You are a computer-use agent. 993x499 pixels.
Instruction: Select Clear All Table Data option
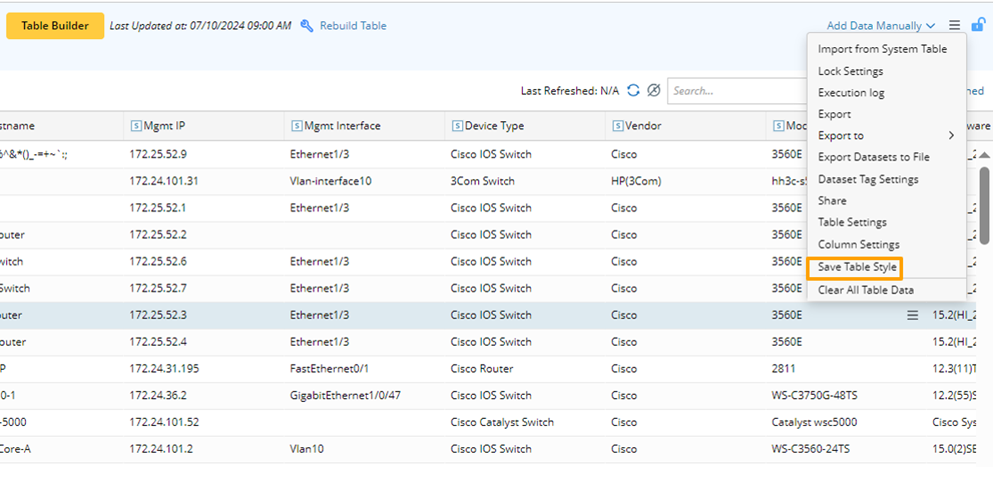coord(865,290)
